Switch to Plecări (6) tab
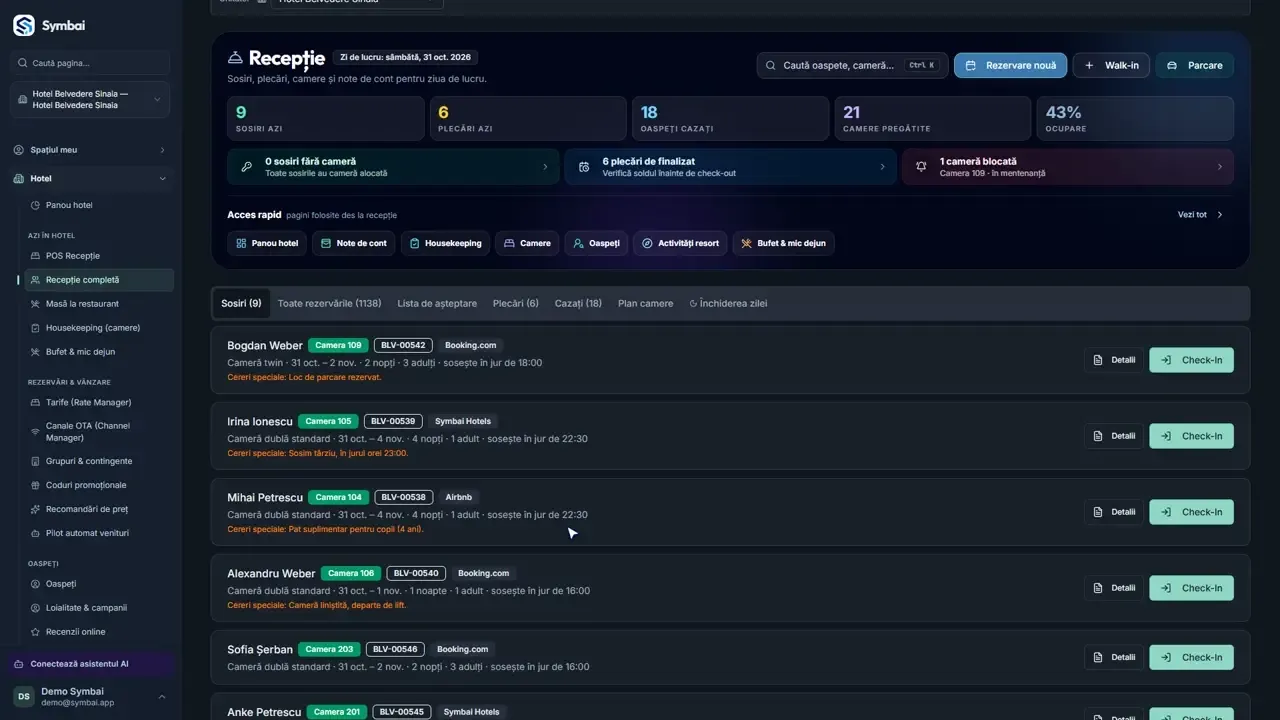 (x=516, y=303)
